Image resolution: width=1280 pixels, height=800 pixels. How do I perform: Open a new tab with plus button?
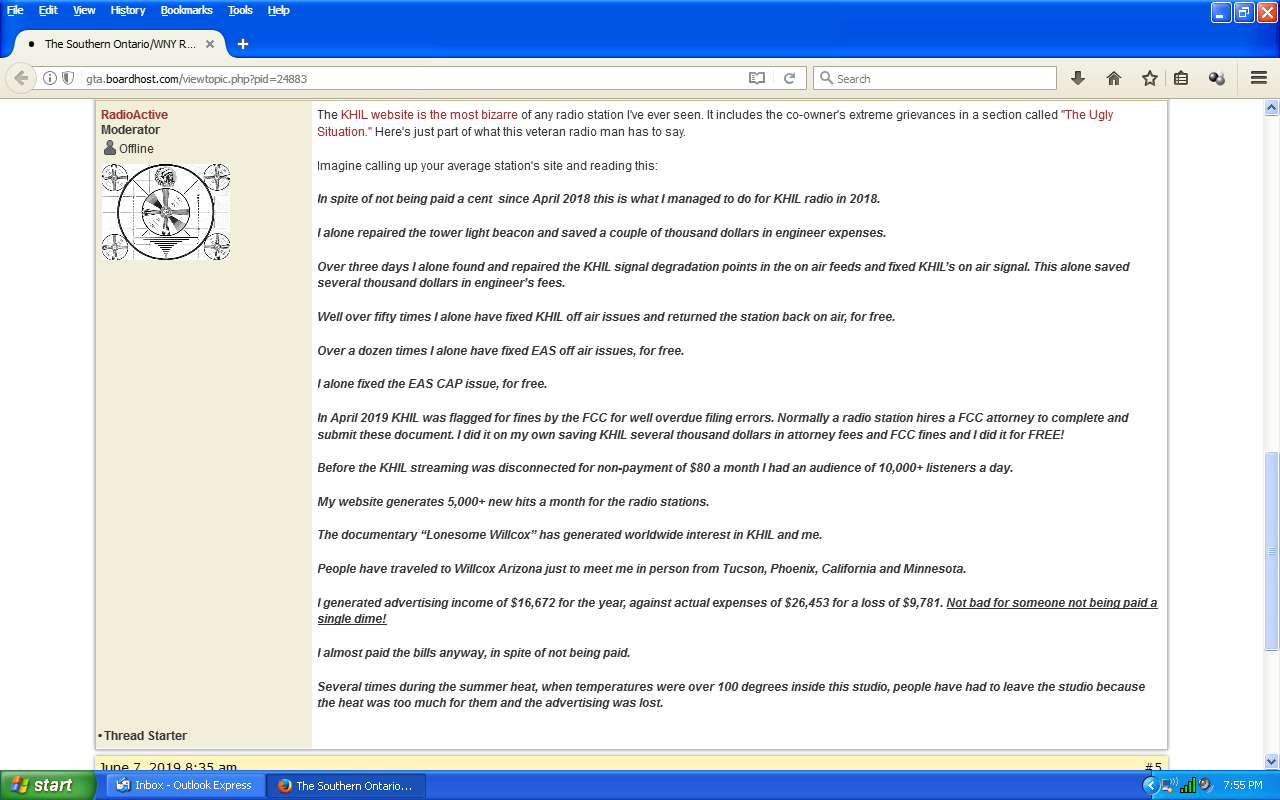click(x=242, y=44)
